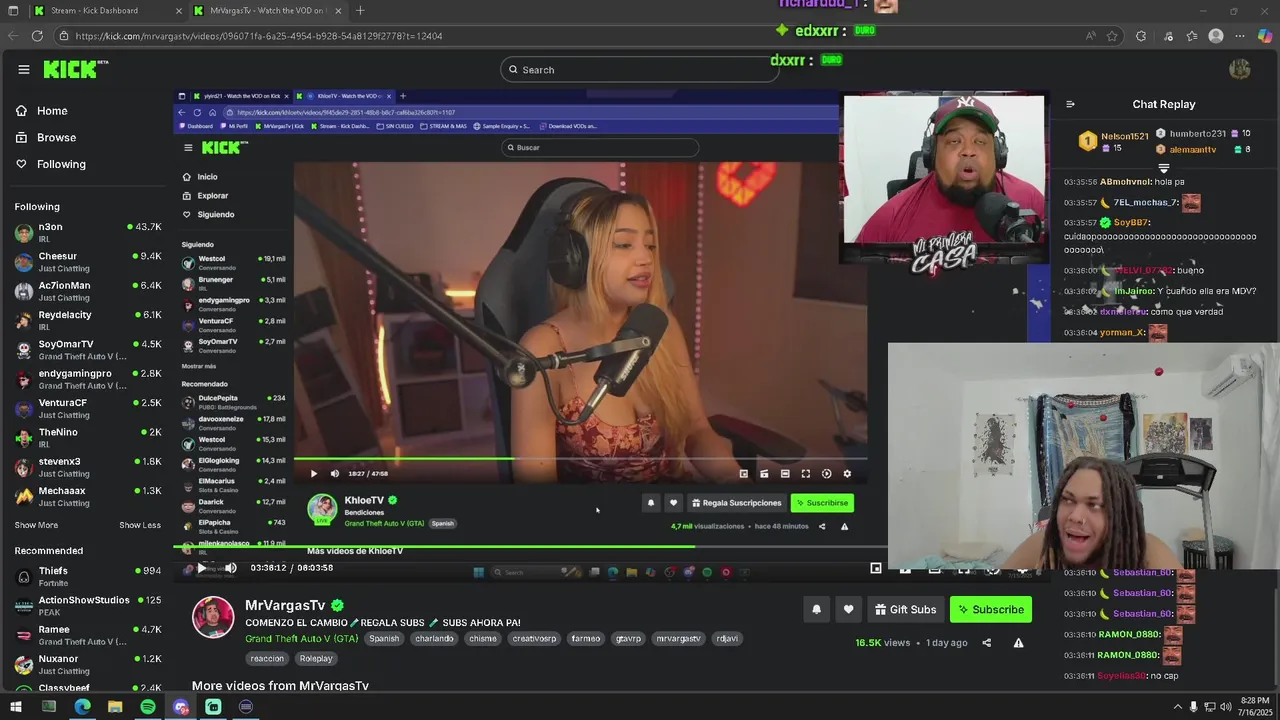Open recommended channel ActionShowStudios
Image resolution: width=1280 pixels, height=720 pixels.
pos(88,605)
